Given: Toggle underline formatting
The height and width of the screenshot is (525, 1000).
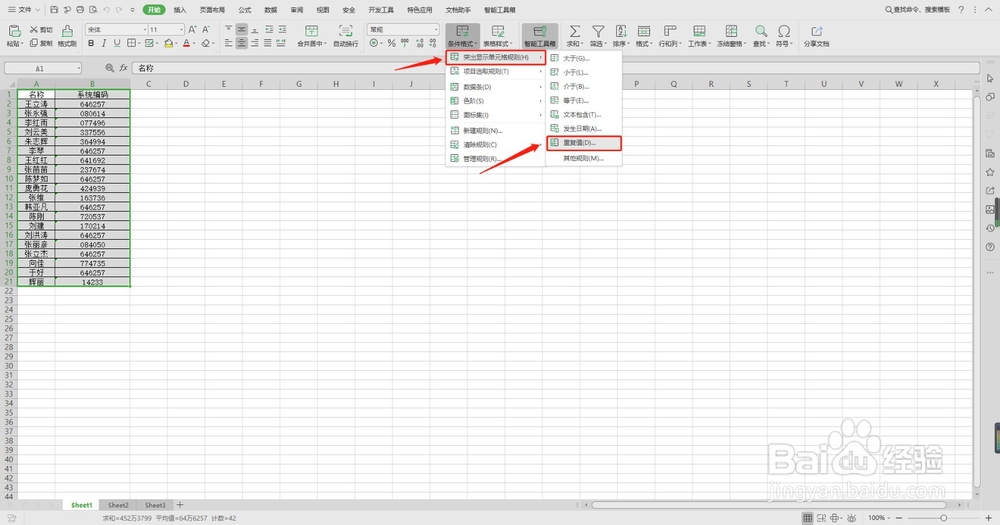Looking at the screenshot, I should [117, 43].
